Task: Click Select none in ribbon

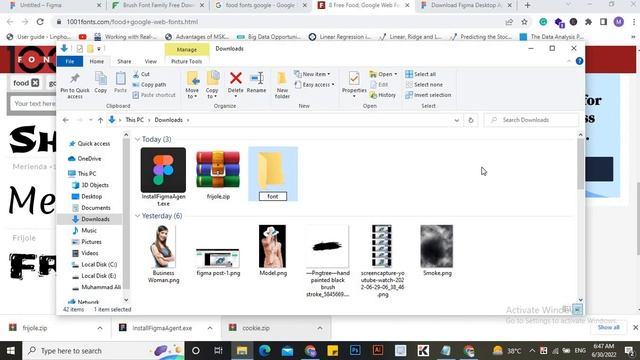Action: pyautogui.click(x=424, y=84)
